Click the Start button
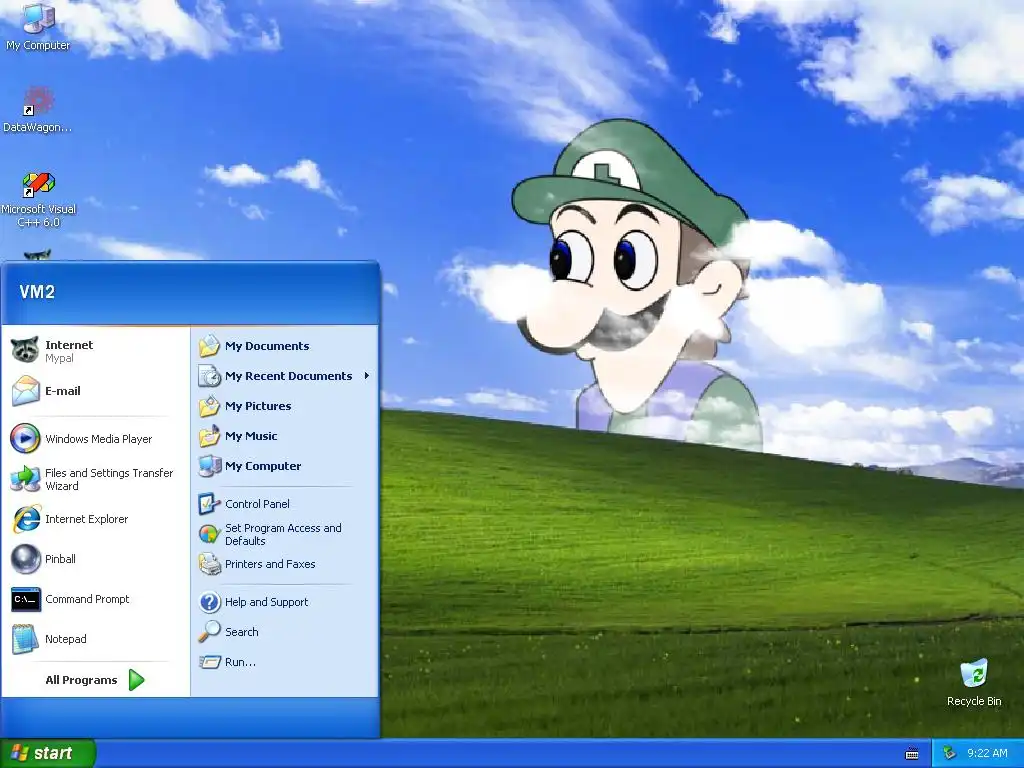Image resolution: width=1024 pixels, height=768 pixels. pyautogui.click(x=48, y=753)
